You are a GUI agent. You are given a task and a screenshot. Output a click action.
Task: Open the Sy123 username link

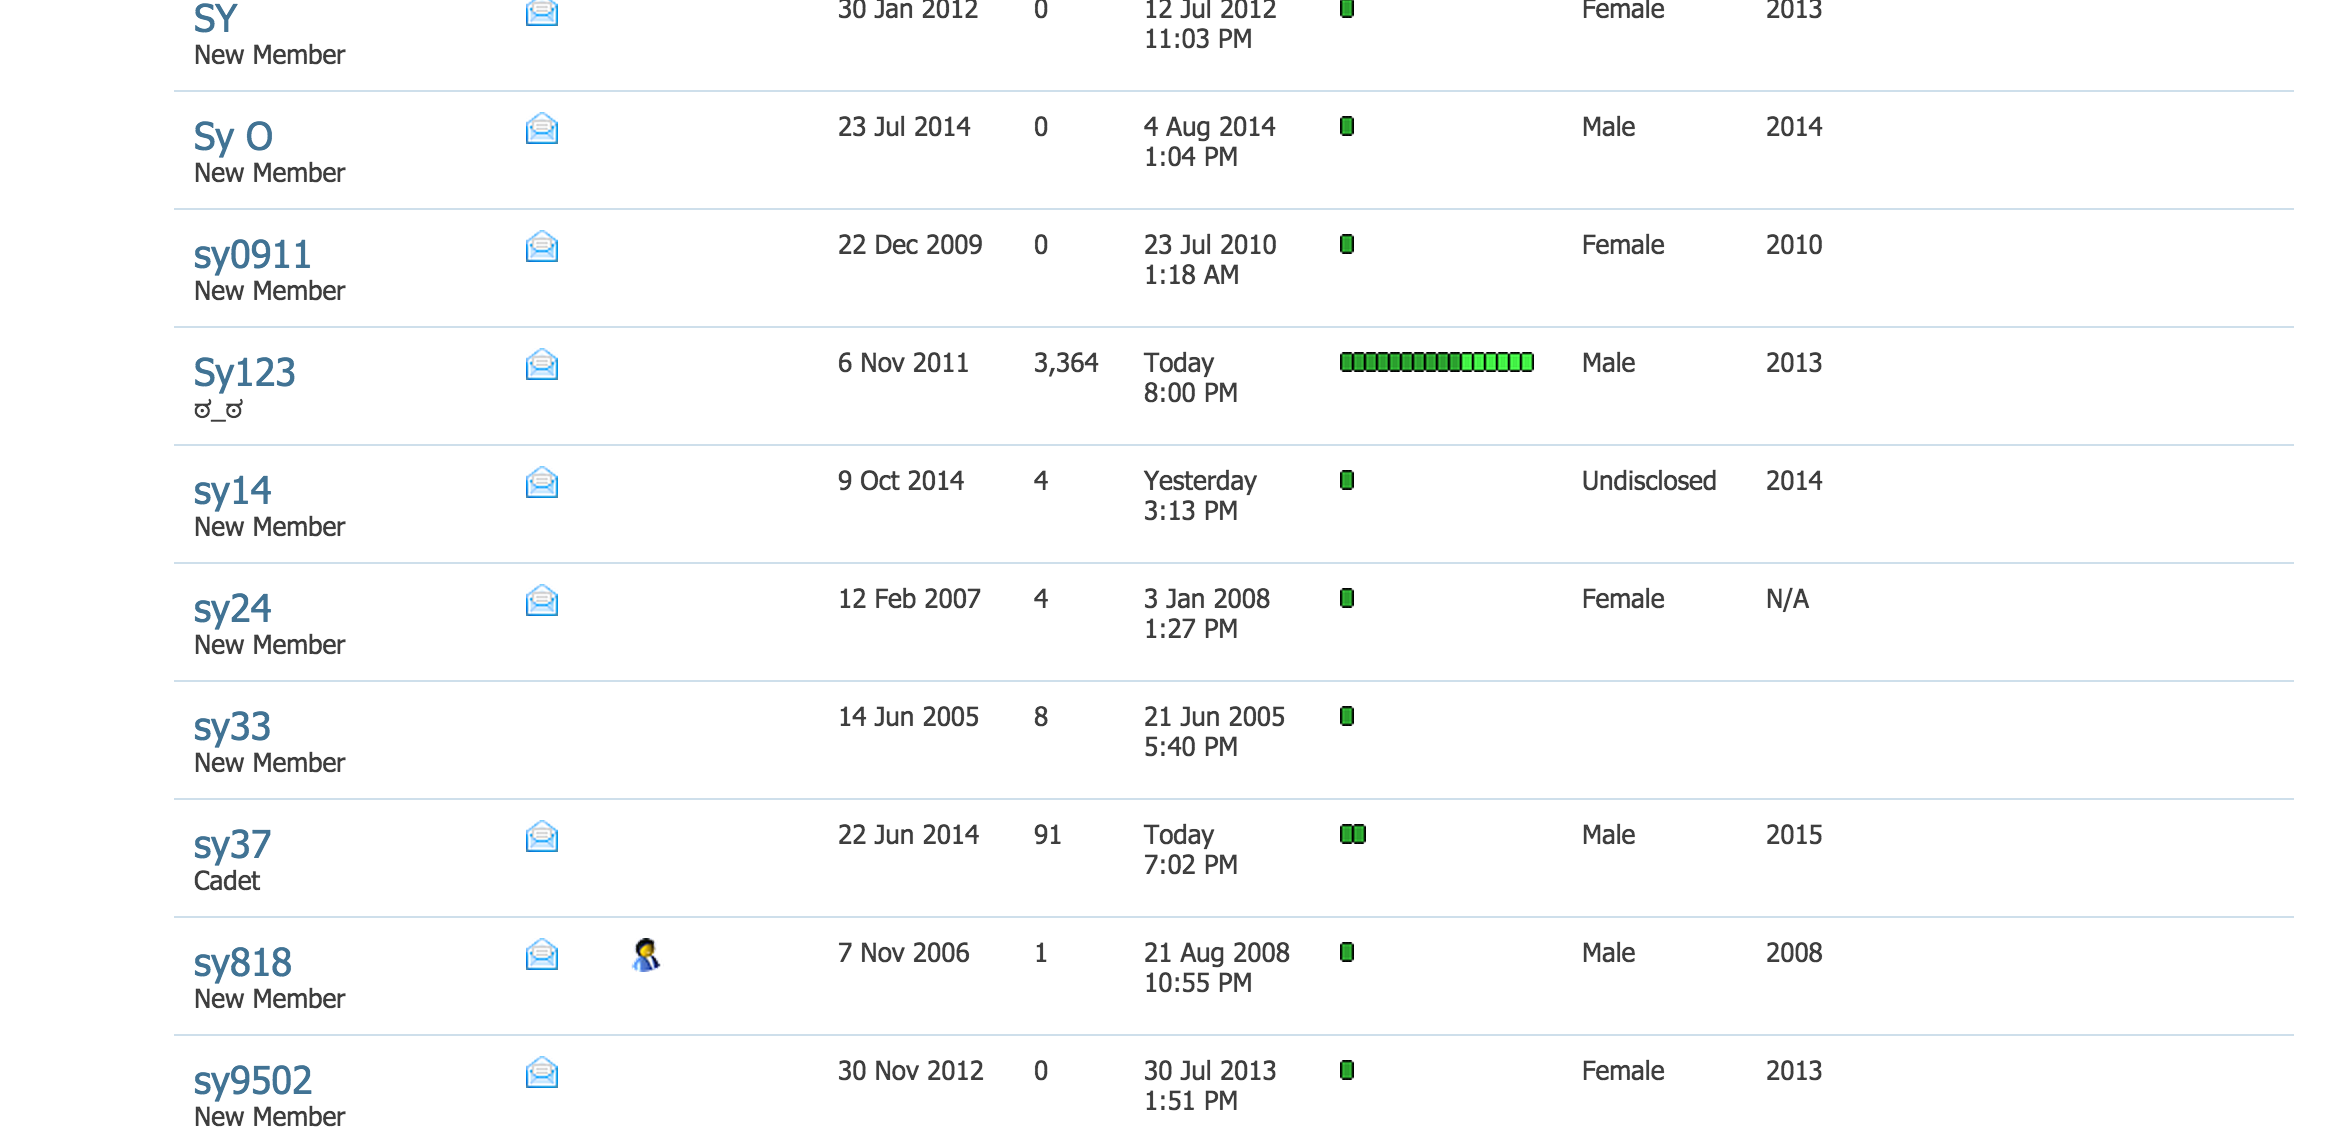click(x=244, y=372)
